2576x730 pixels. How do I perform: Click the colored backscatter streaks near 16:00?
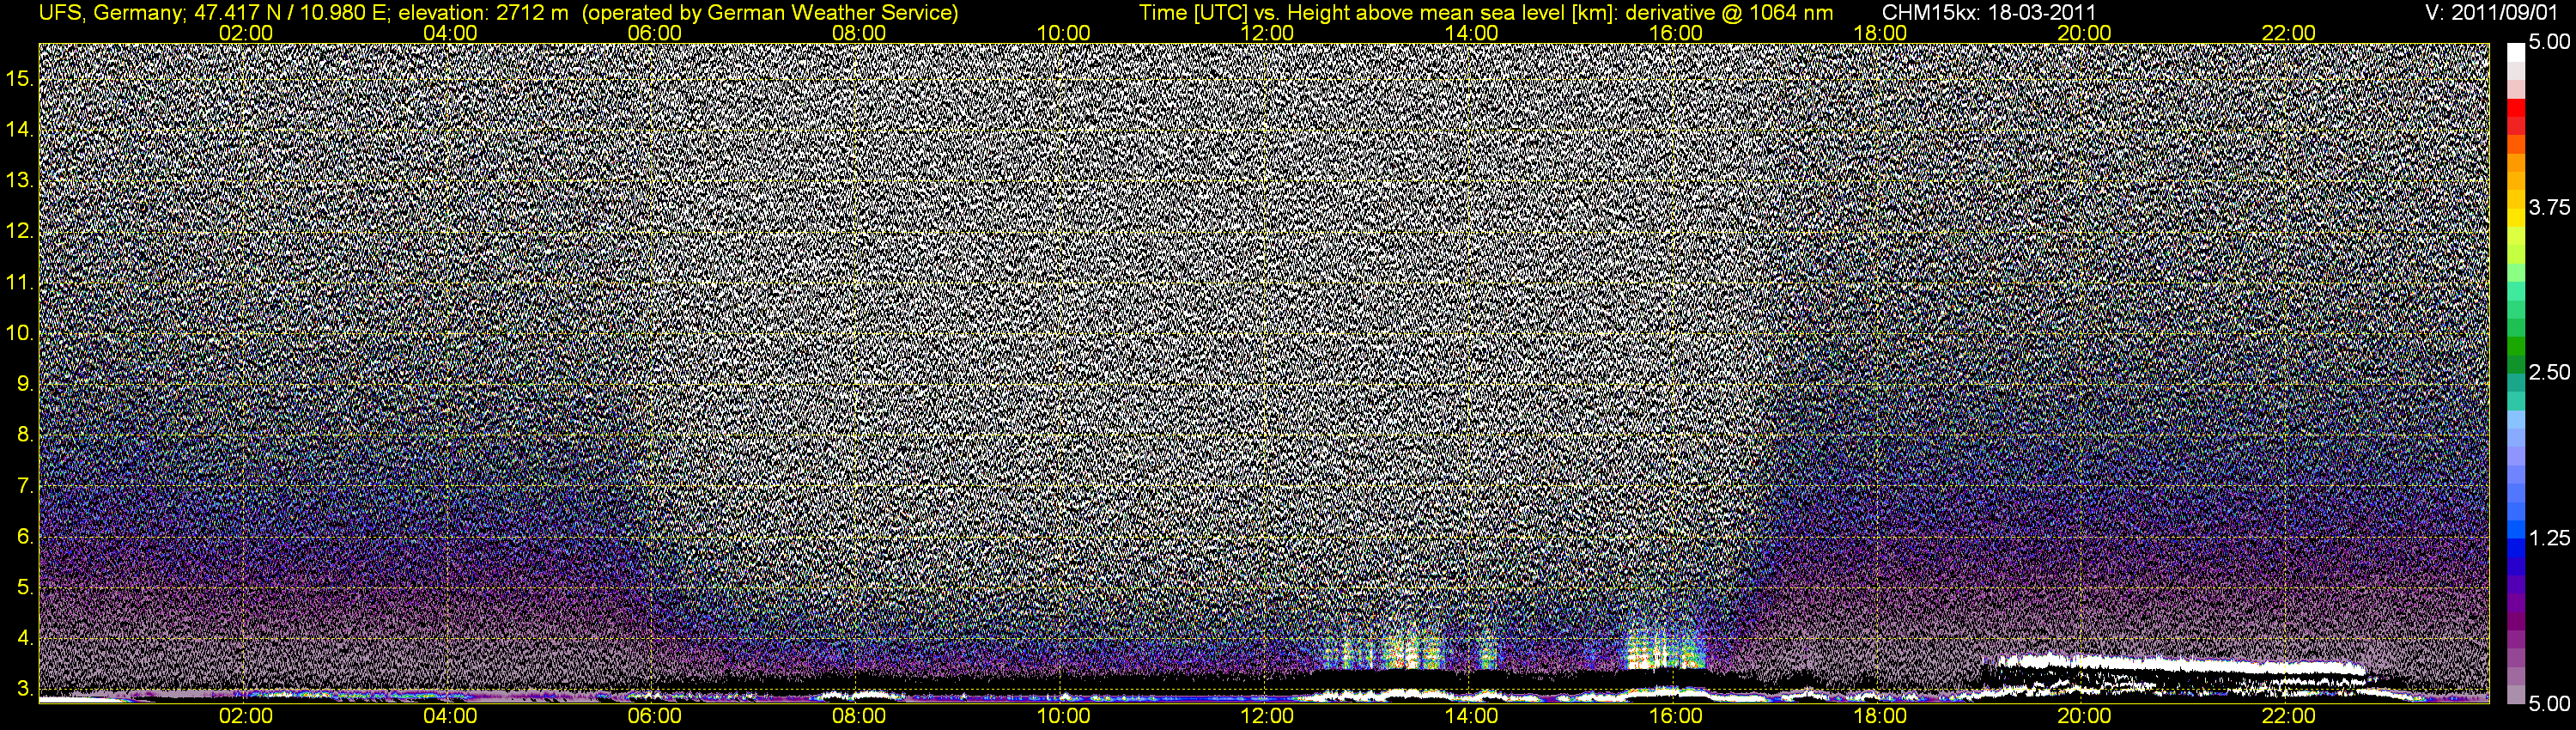(1662, 645)
